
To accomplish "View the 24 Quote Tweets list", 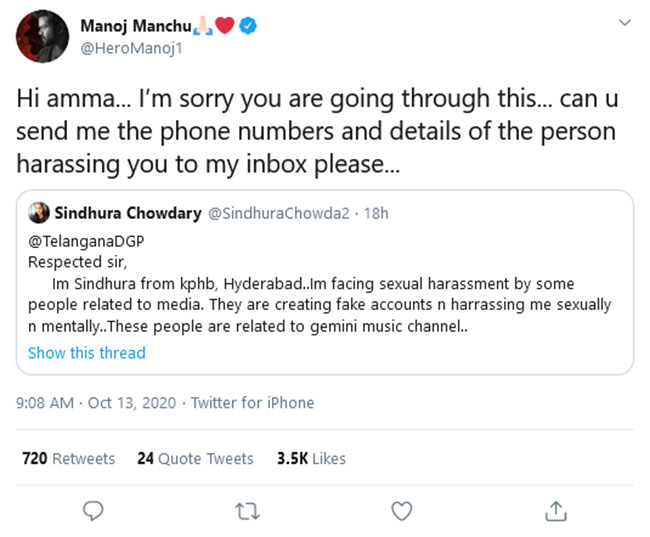I will [195, 458].
